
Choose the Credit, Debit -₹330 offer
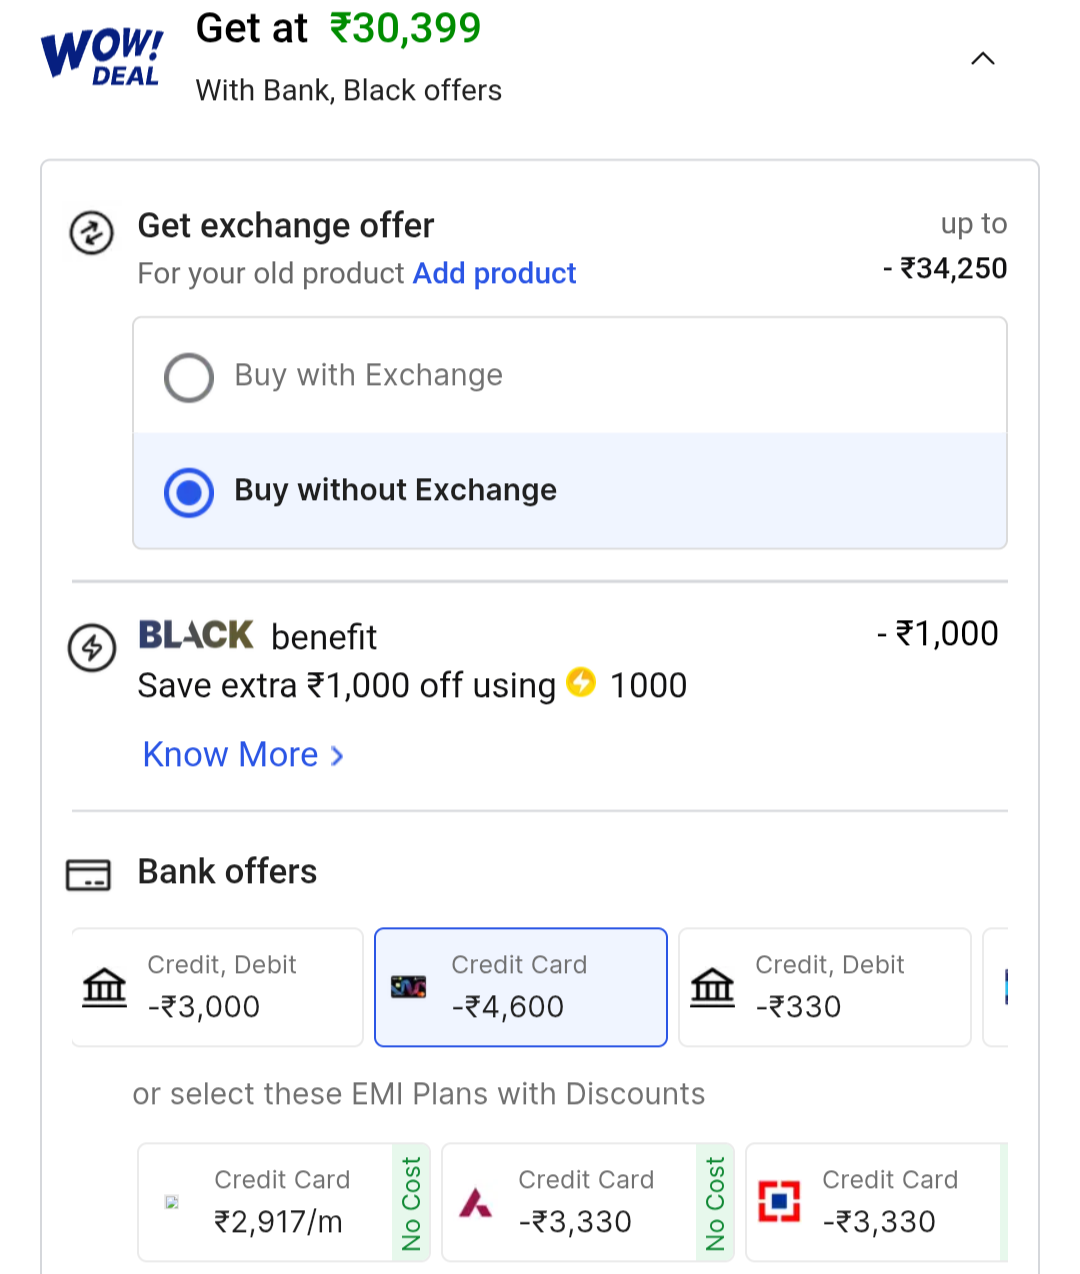tap(824, 987)
